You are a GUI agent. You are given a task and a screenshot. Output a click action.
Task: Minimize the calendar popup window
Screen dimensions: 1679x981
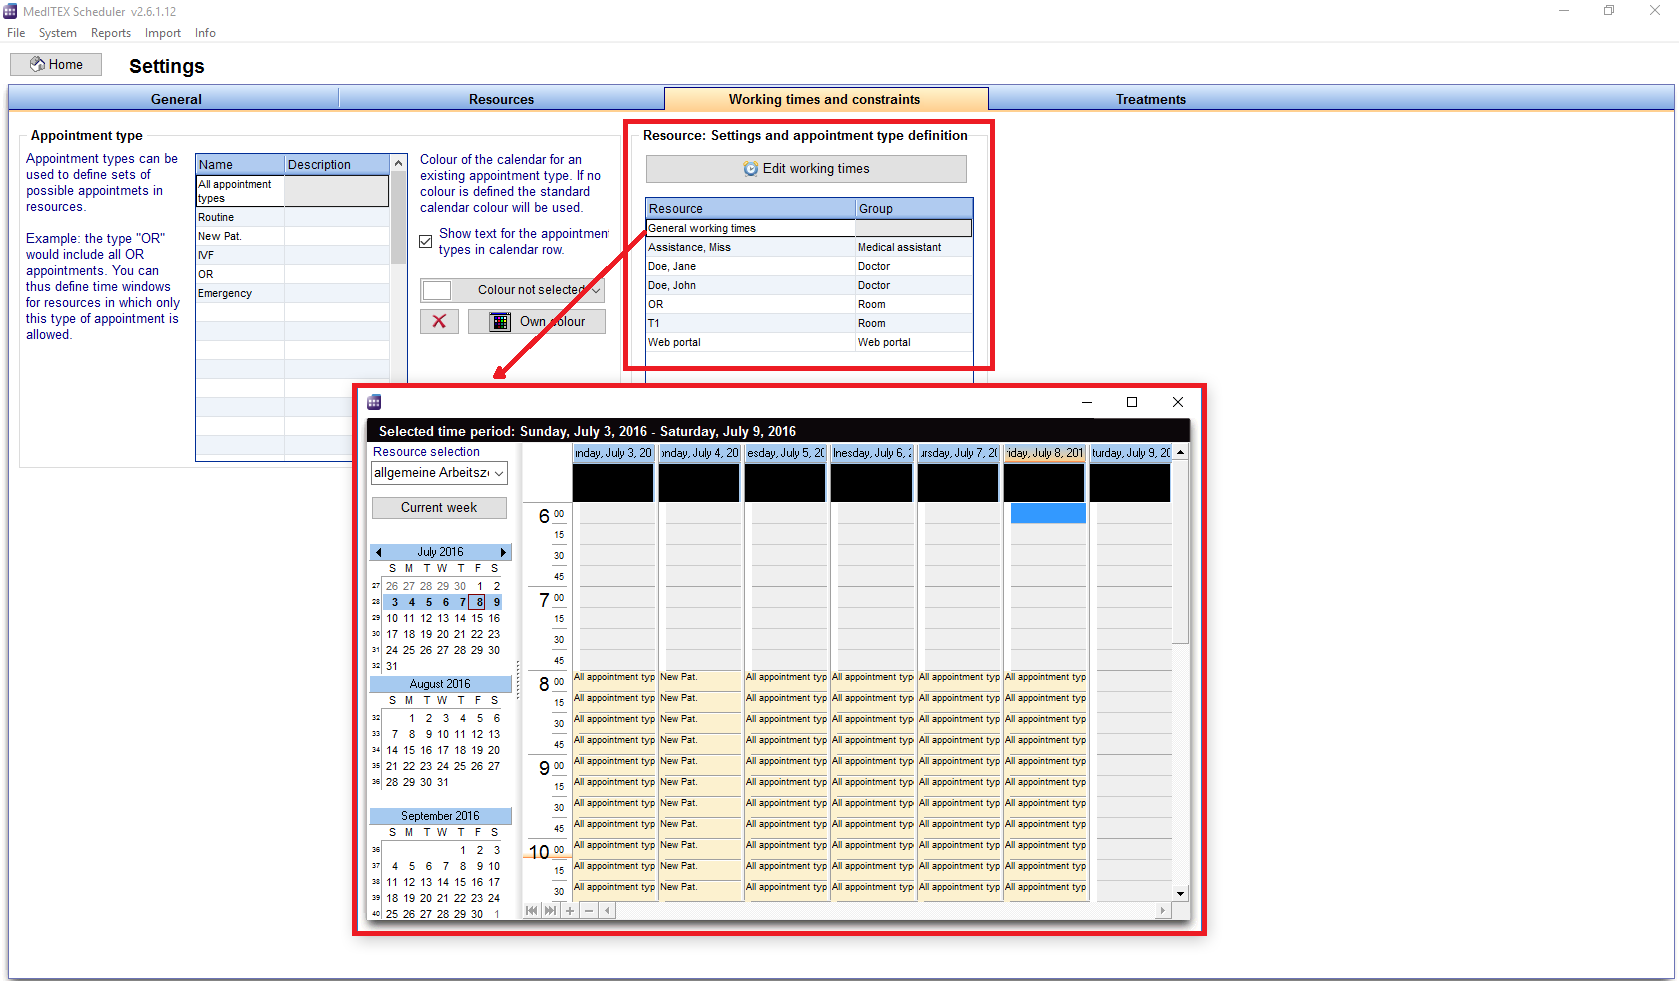pyautogui.click(x=1087, y=402)
